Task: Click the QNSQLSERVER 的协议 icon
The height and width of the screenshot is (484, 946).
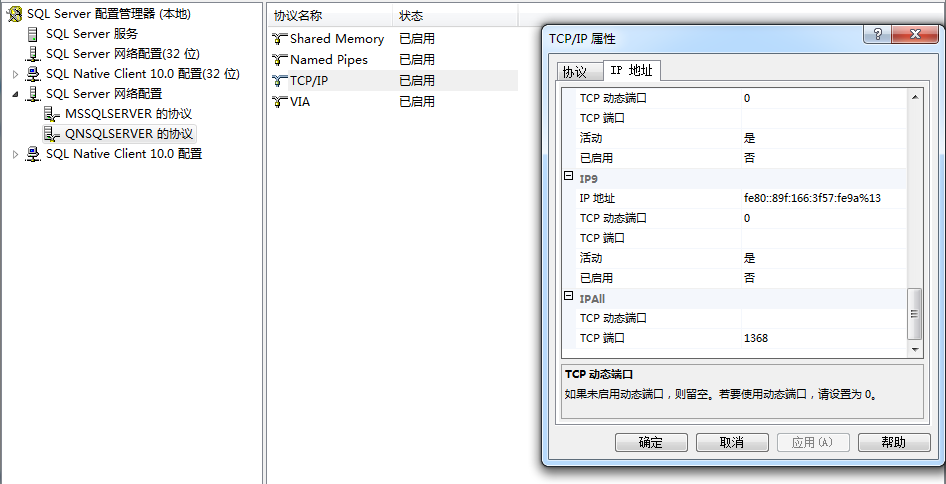Action: (x=52, y=134)
